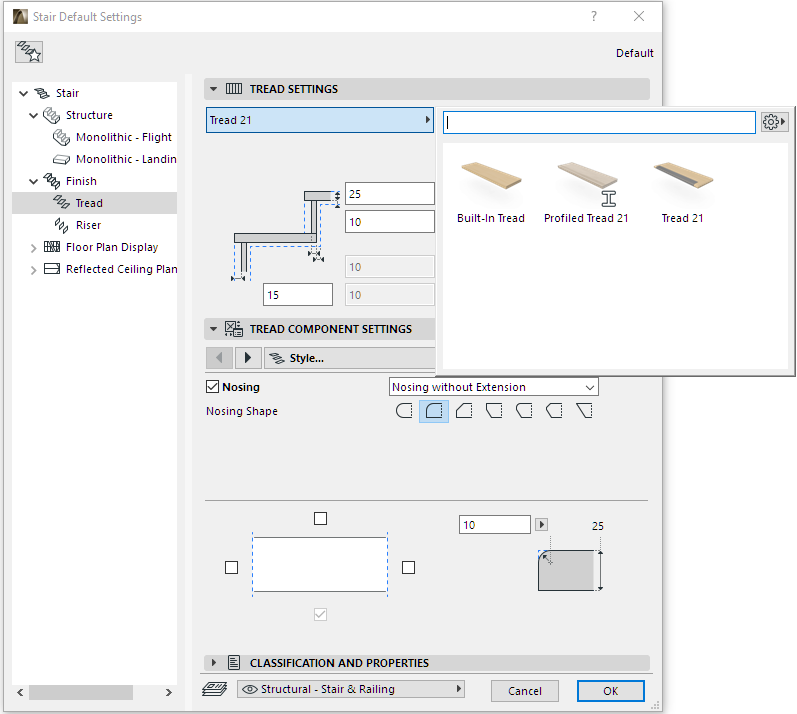Click the Classification and Properties panel icon
797x714 pixels.
pyautogui.click(x=234, y=663)
